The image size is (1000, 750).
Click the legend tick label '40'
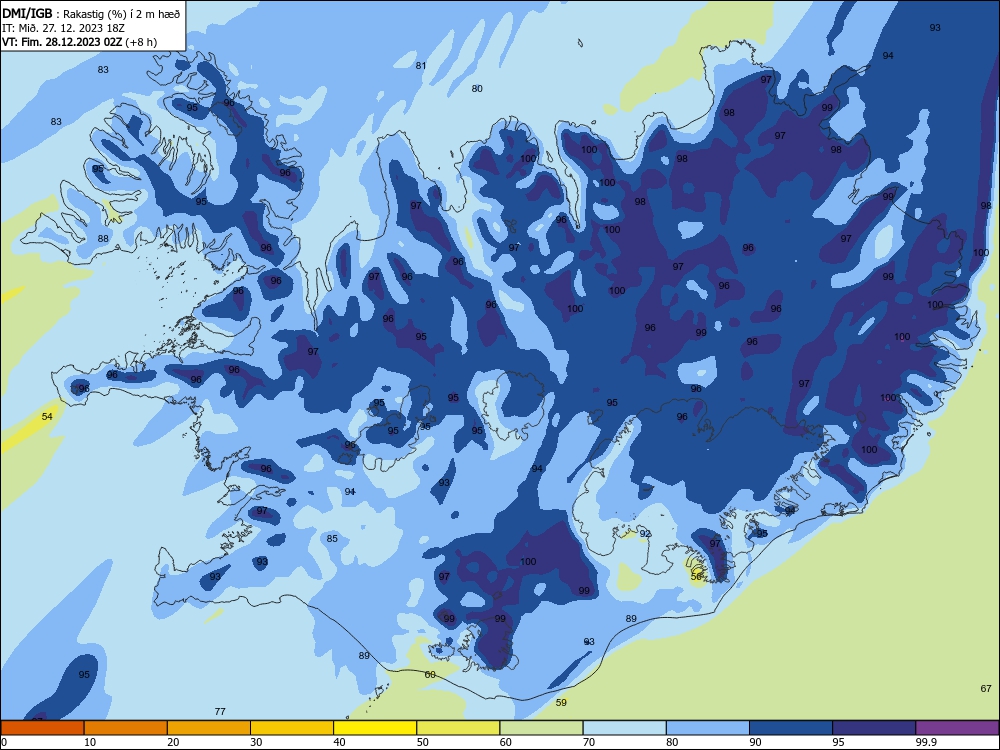pyautogui.click(x=339, y=742)
